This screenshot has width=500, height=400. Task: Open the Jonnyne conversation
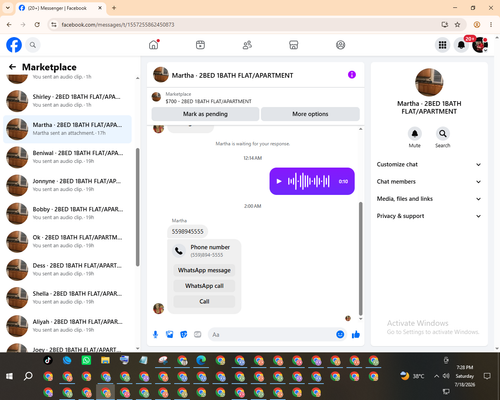pos(67,185)
